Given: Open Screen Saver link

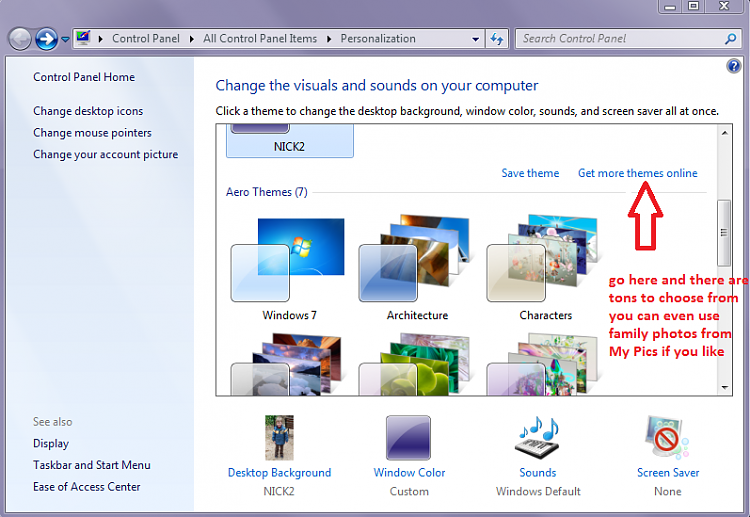Looking at the screenshot, I should pyautogui.click(x=668, y=473).
